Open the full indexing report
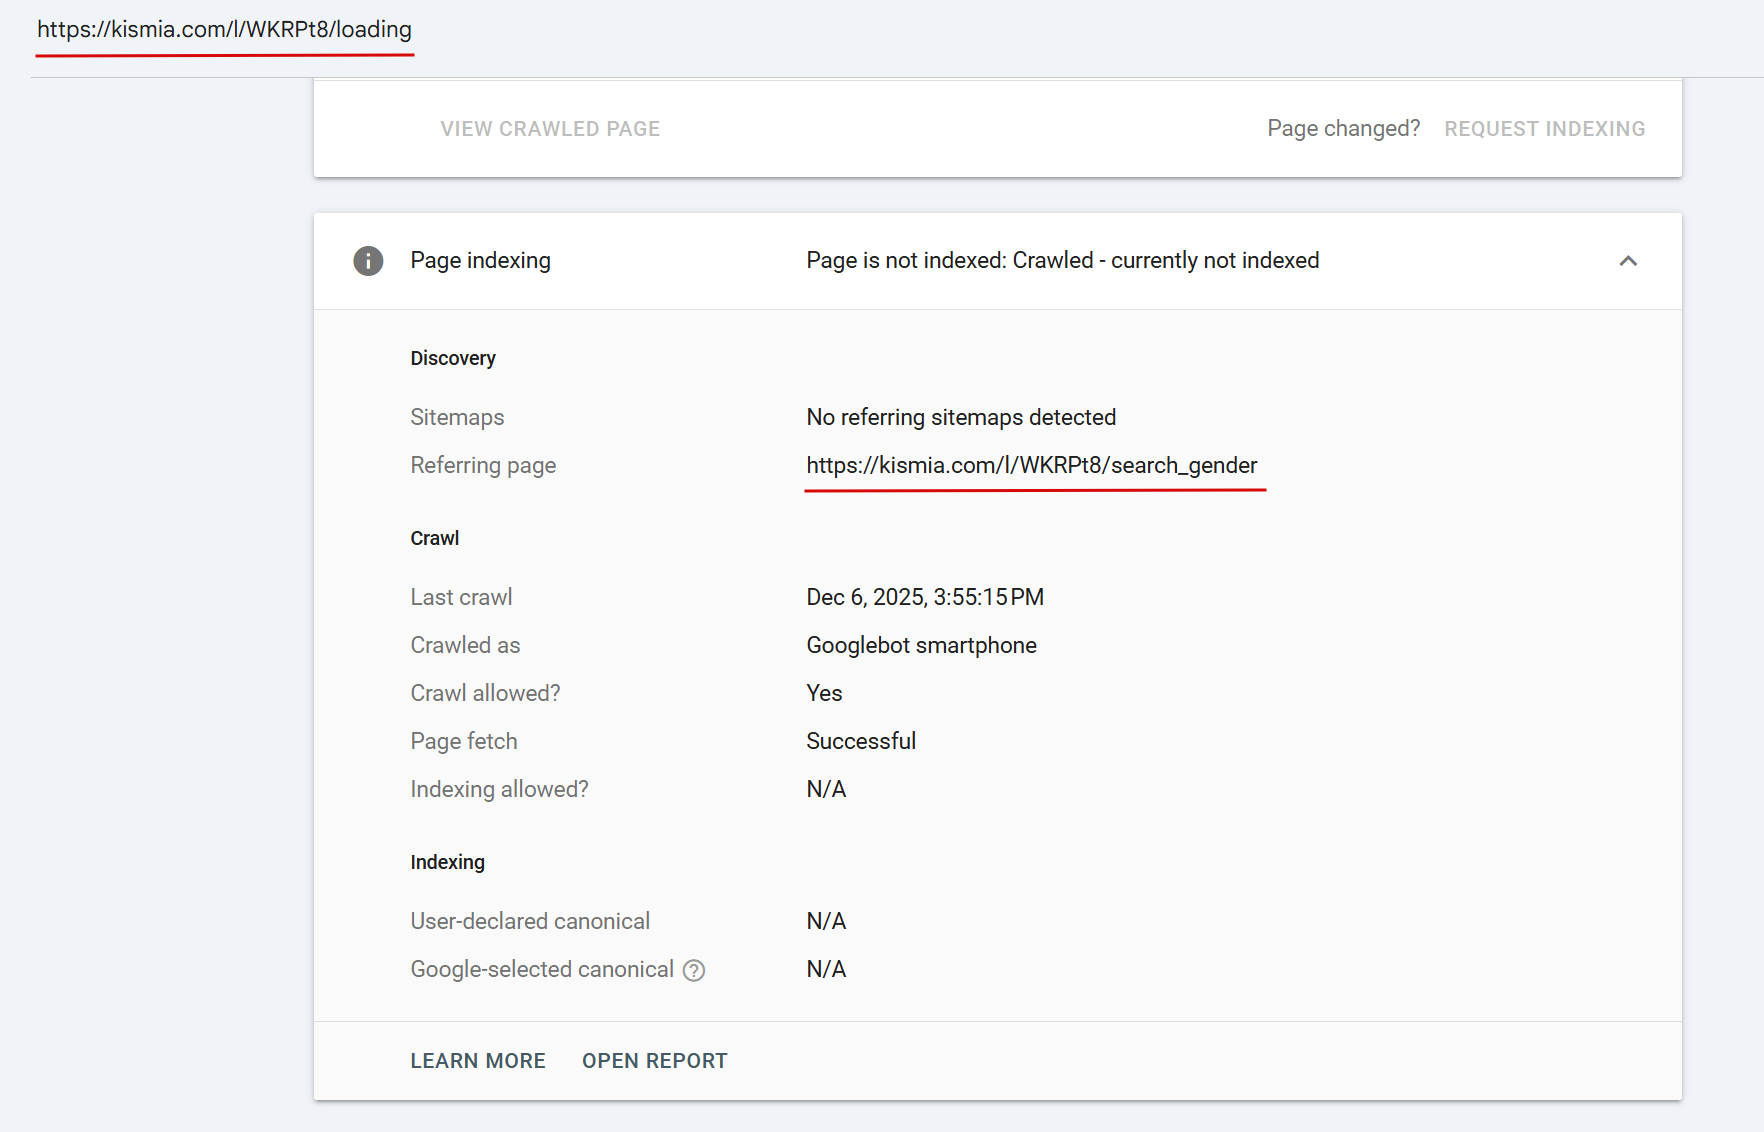The height and width of the screenshot is (1132, 1764). pyautogui.click(x=655, y=1061)
